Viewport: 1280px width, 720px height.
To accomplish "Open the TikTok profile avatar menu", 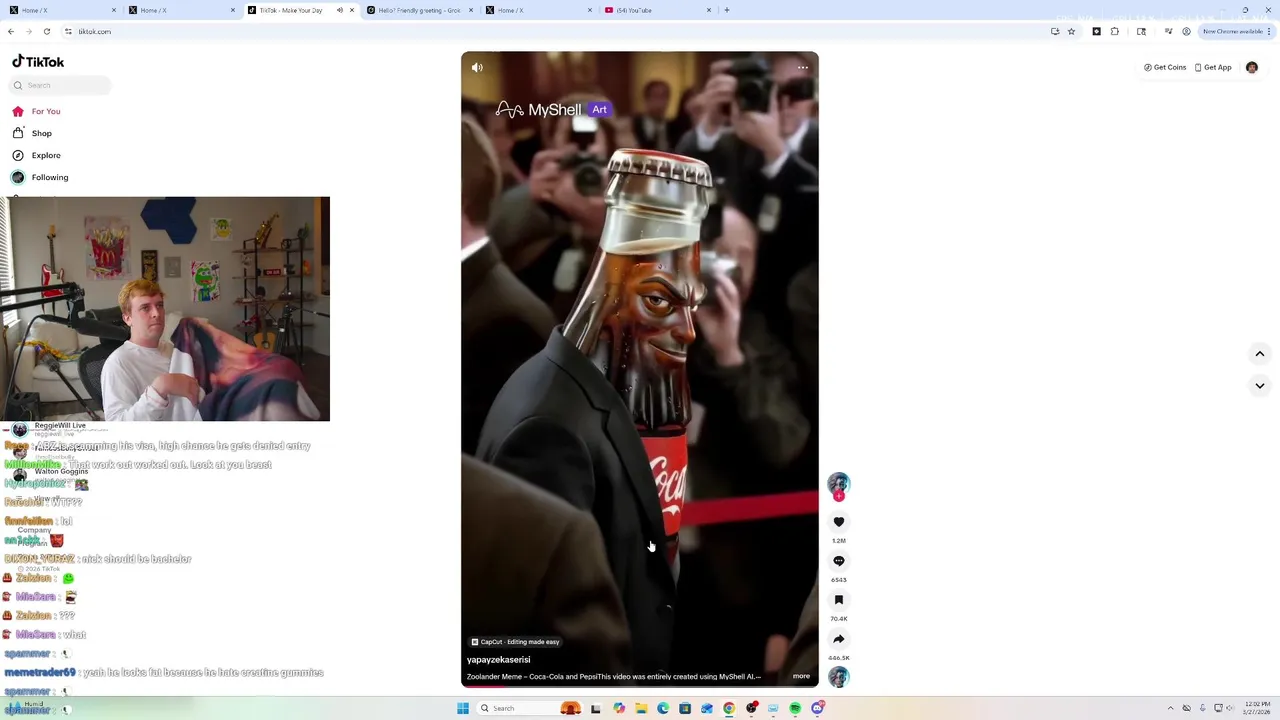I will (1252, 67).
